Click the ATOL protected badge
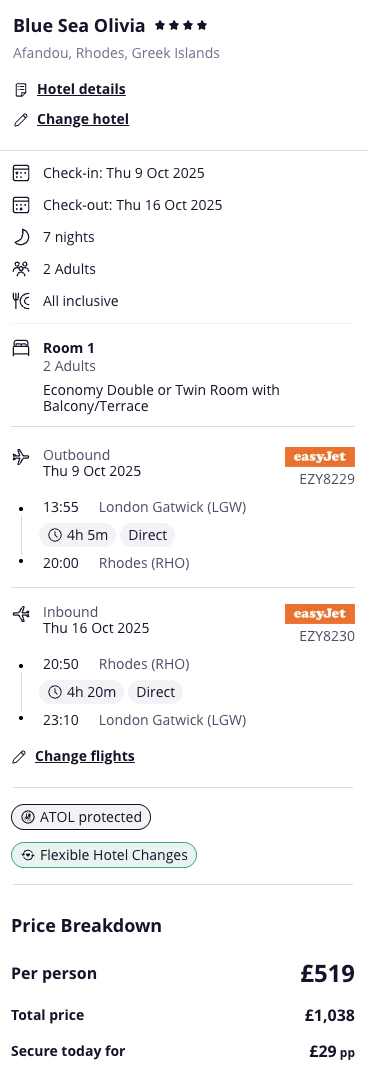 pyautogui.click(x=81, y=817)
